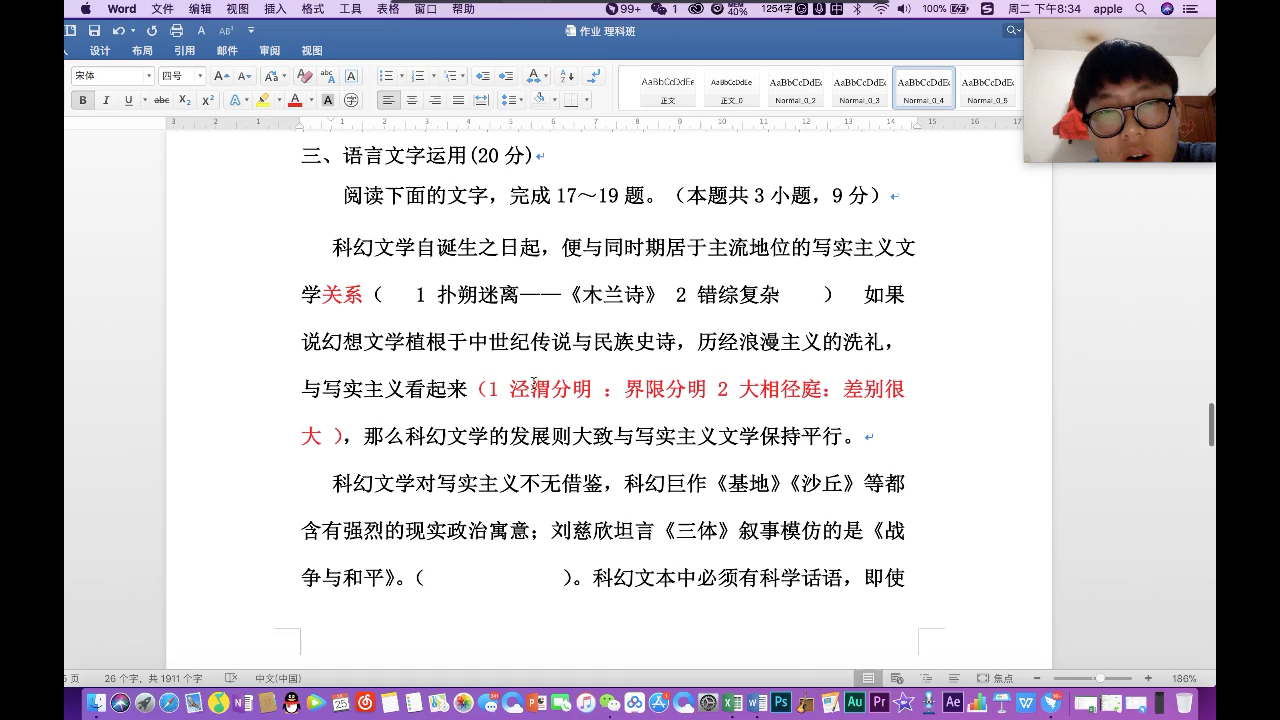Click the print icon in quick access toolbar
Image resolution: width=1280 pixels, height=720 pixels.
[x=177, y=31]
